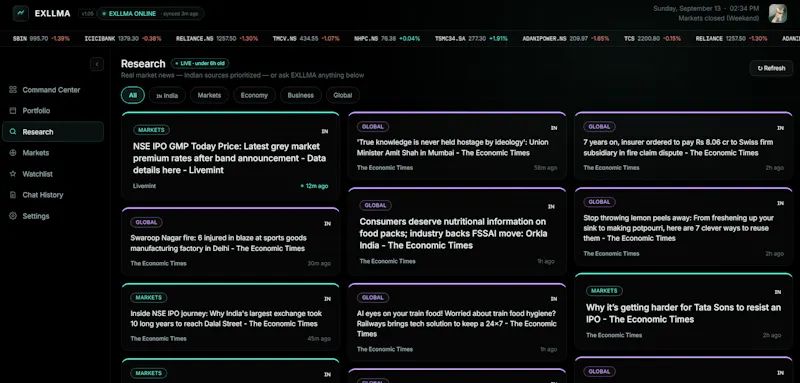
Task: Open the Inside NSE IPO journey article
Action: click(230, 317)
